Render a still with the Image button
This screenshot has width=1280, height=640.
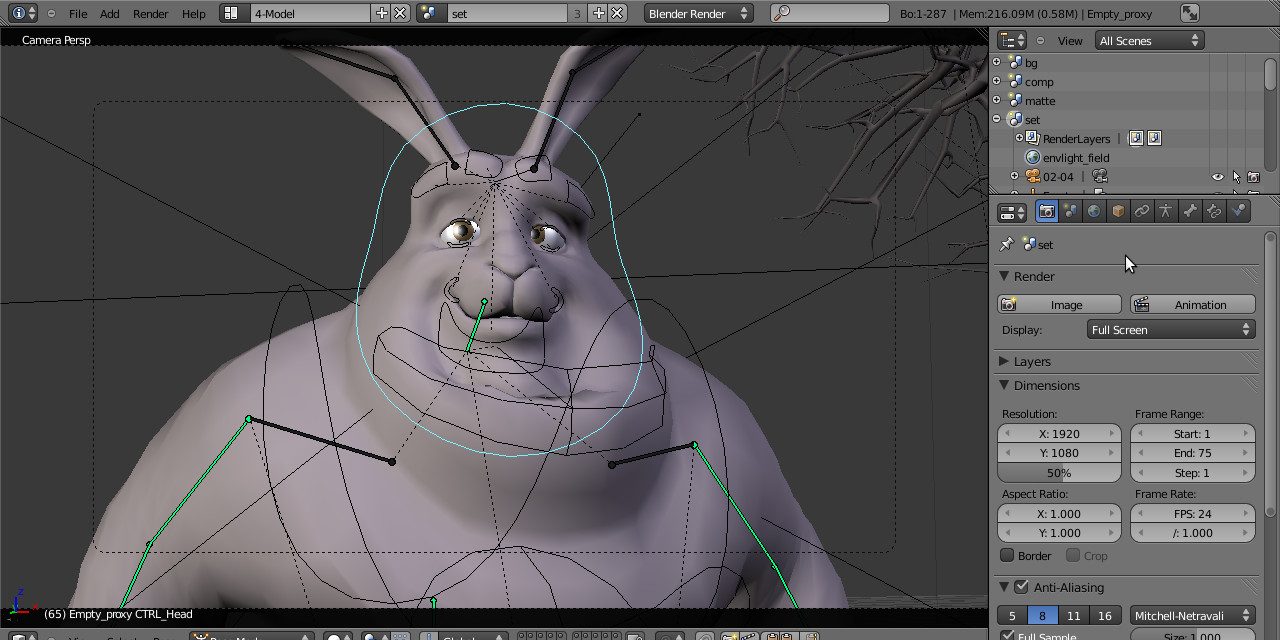[x=1060, y=305]
